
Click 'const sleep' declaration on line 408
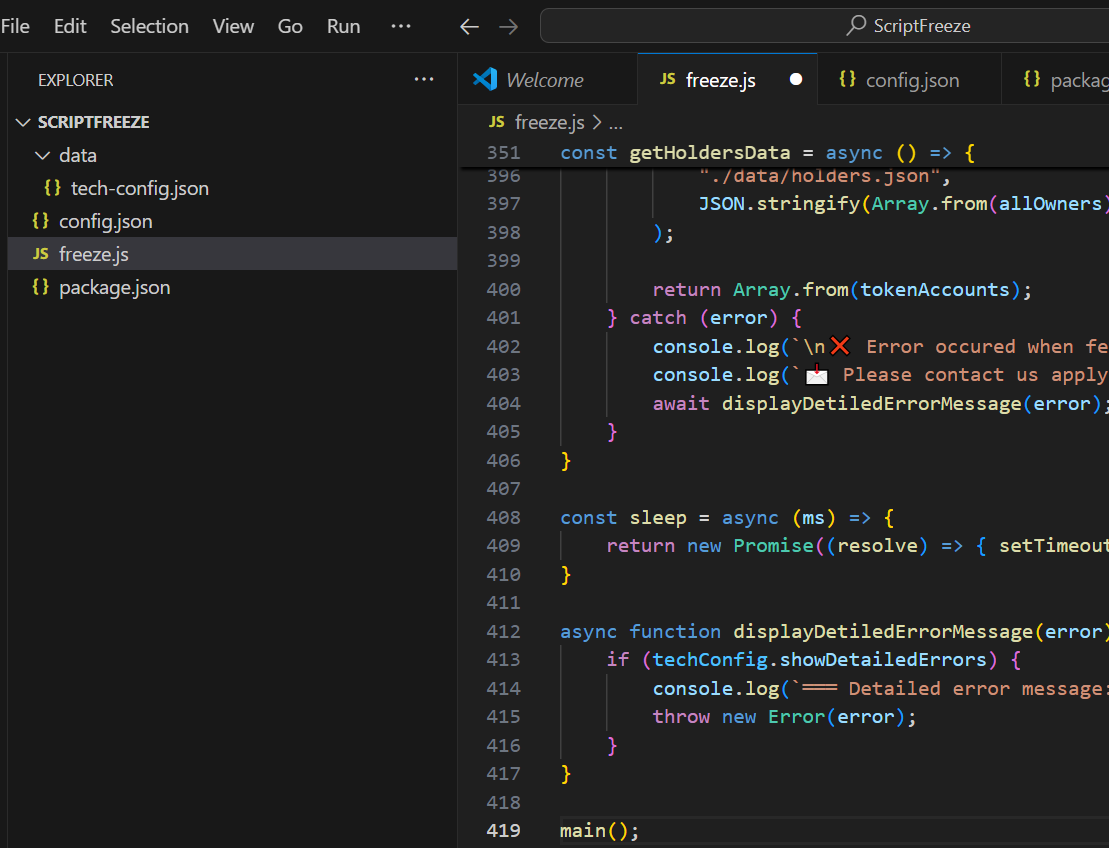click(x=623, y=518)
